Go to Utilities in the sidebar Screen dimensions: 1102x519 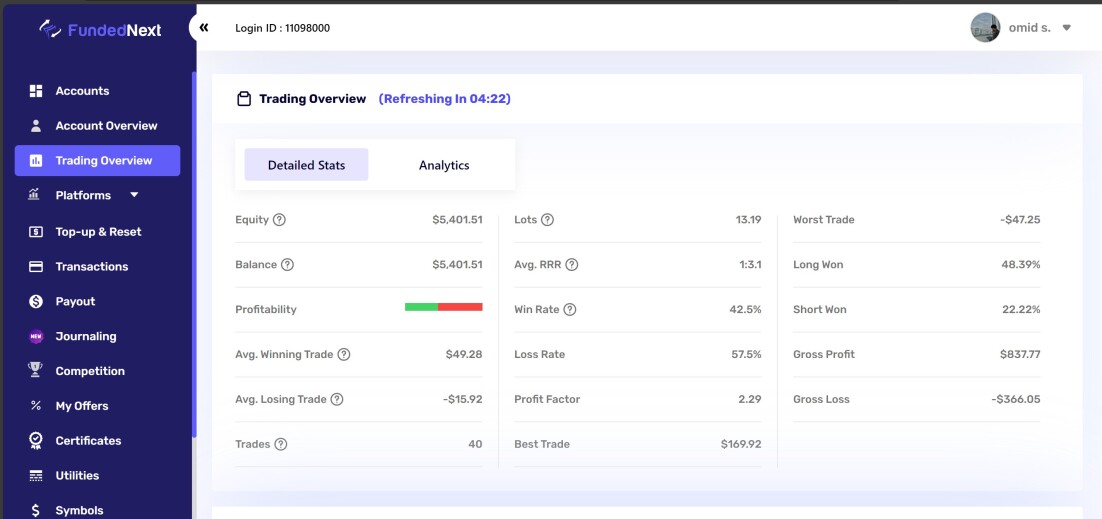[x=77, y=476]
